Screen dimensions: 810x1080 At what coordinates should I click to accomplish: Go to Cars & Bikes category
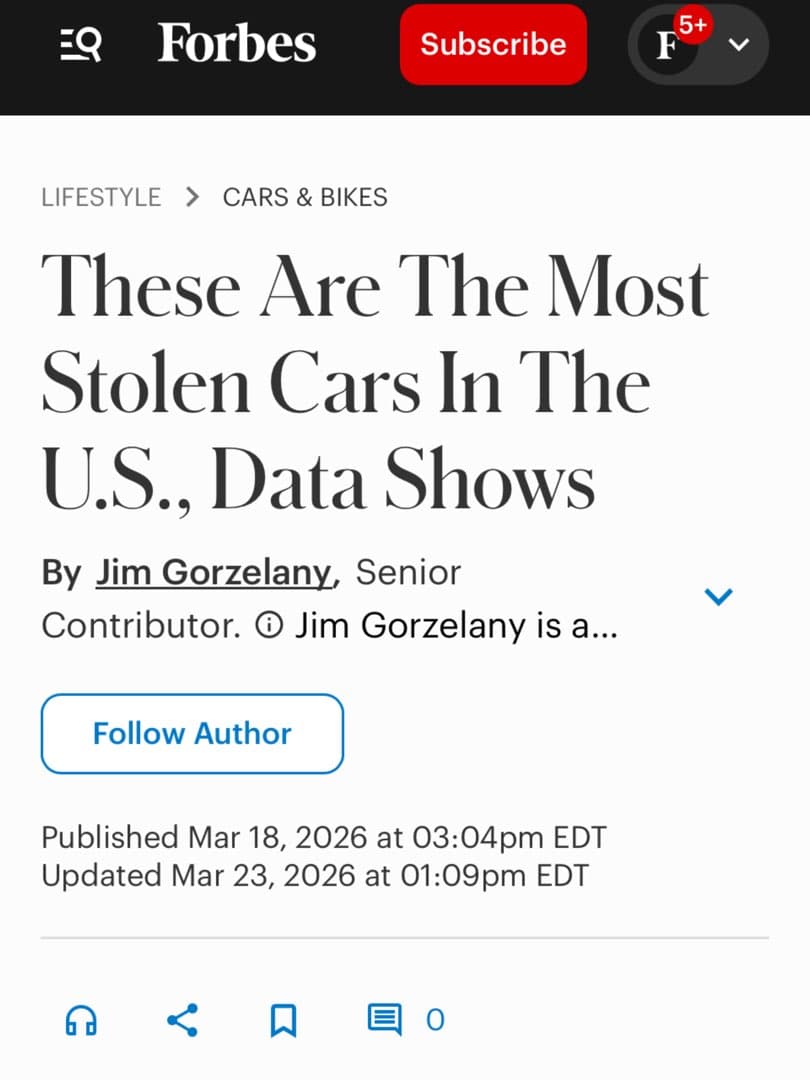[x=305, y=197]
